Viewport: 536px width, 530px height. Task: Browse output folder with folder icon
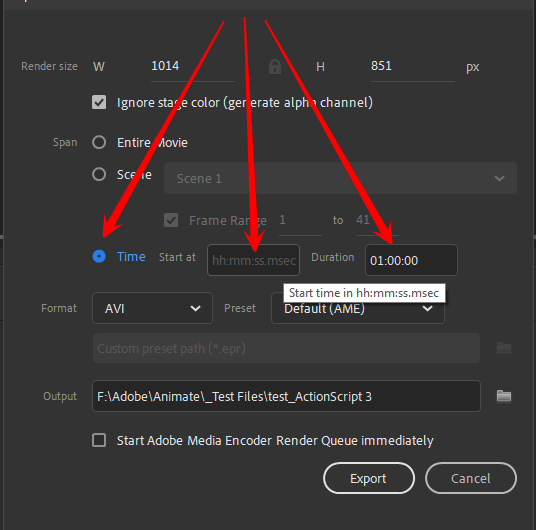[x=504, y=396]
